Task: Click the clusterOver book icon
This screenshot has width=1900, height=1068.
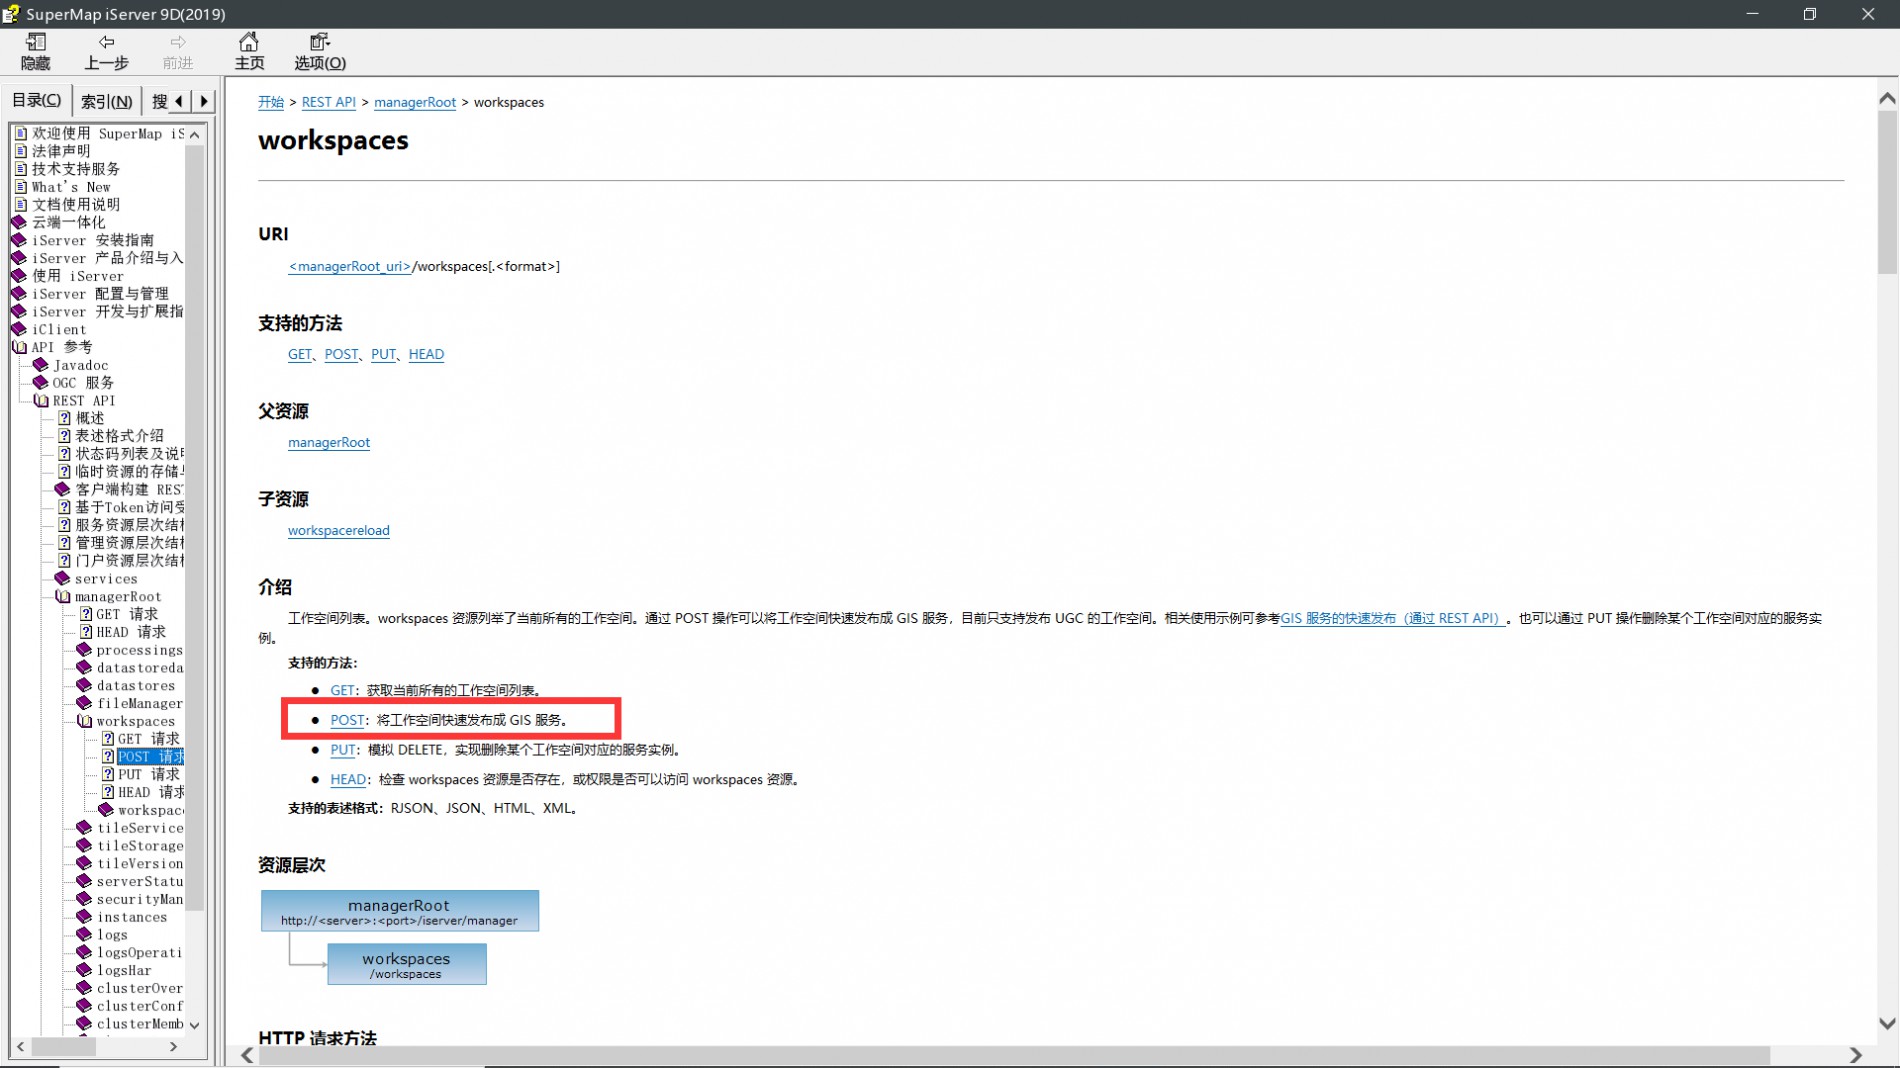Action: coord(85,988)
